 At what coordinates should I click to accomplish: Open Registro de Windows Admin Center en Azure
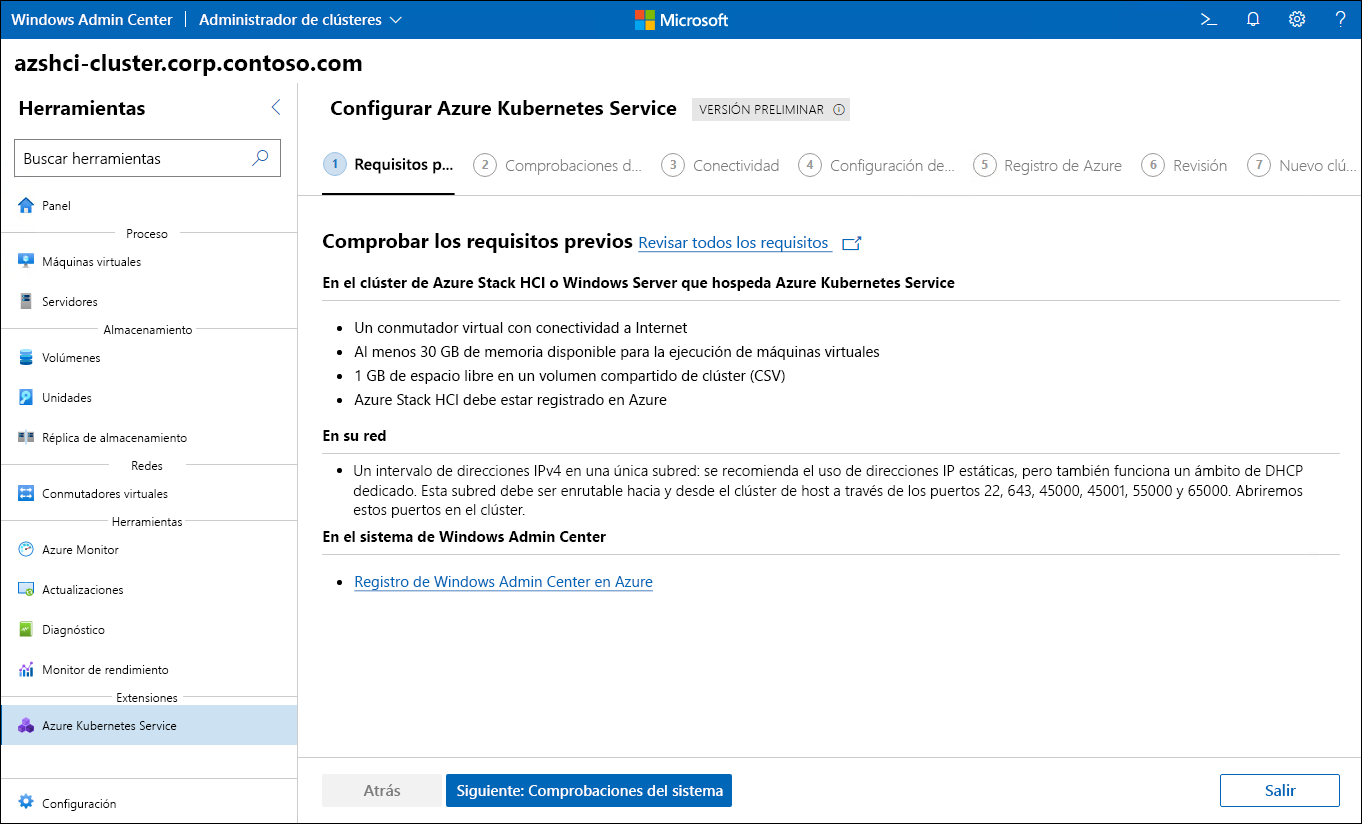503,582
